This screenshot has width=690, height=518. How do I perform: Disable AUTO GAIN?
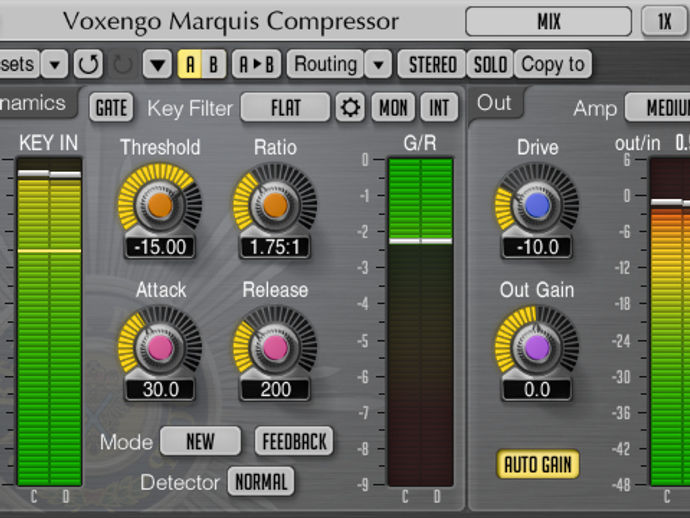537,464
